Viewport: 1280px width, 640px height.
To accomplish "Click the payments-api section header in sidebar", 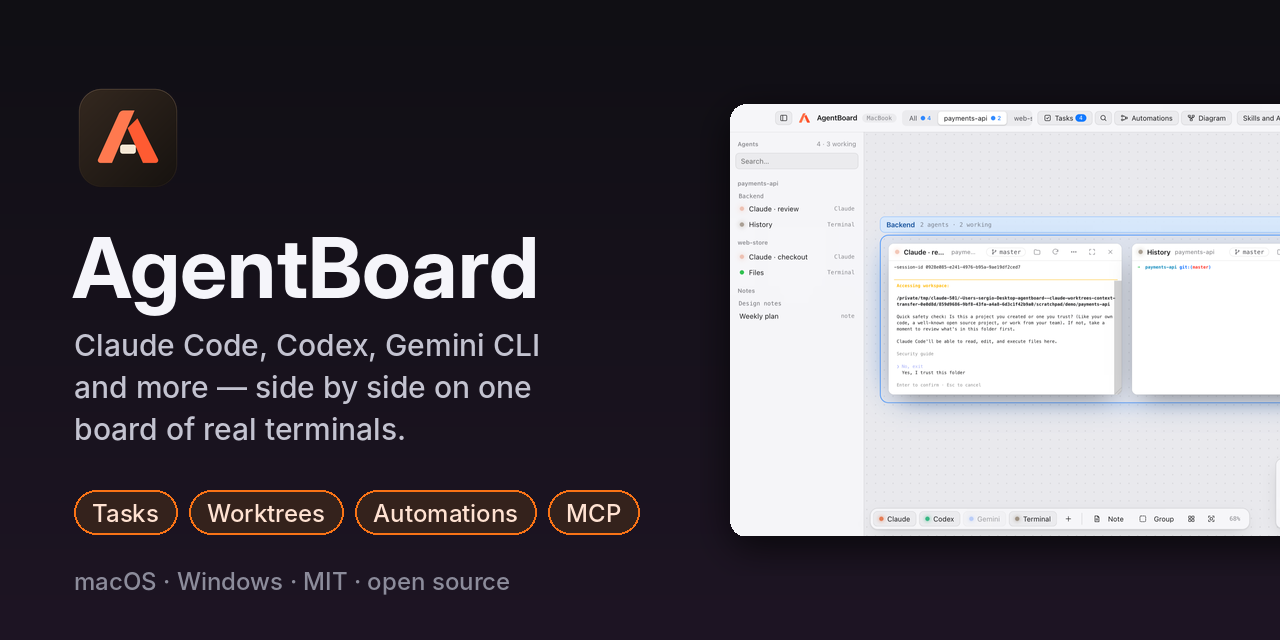I will tap(758, 183).
